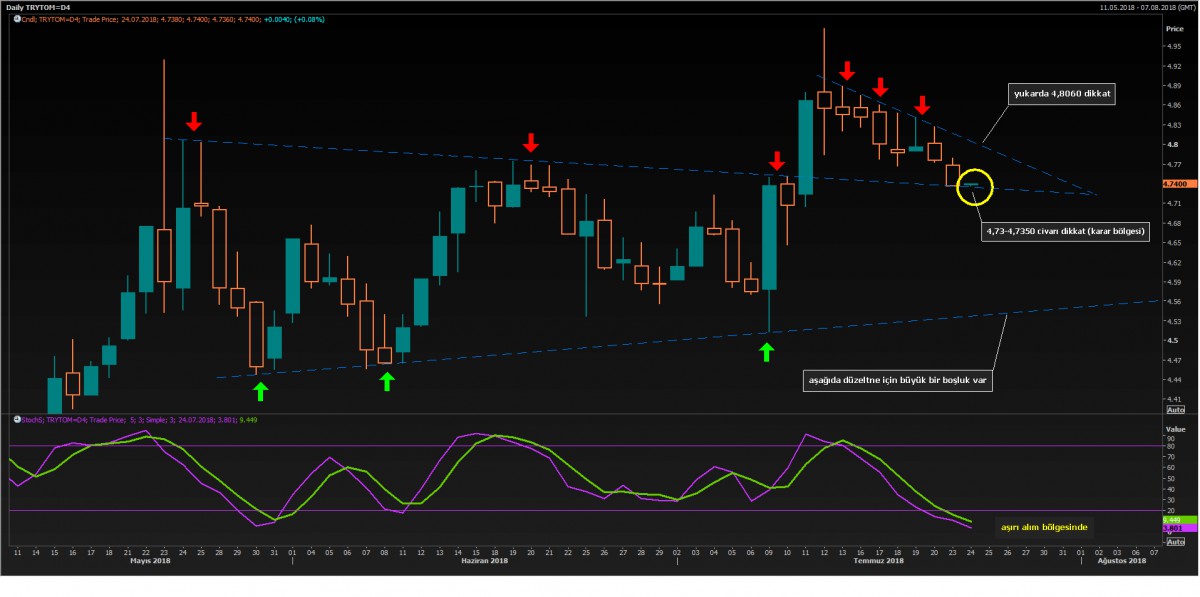This screenshot has height=597, width=1200.
Task: Click the '4,73-4,7350 civarı dikkat' annotation box
Action: [1065, 230]
